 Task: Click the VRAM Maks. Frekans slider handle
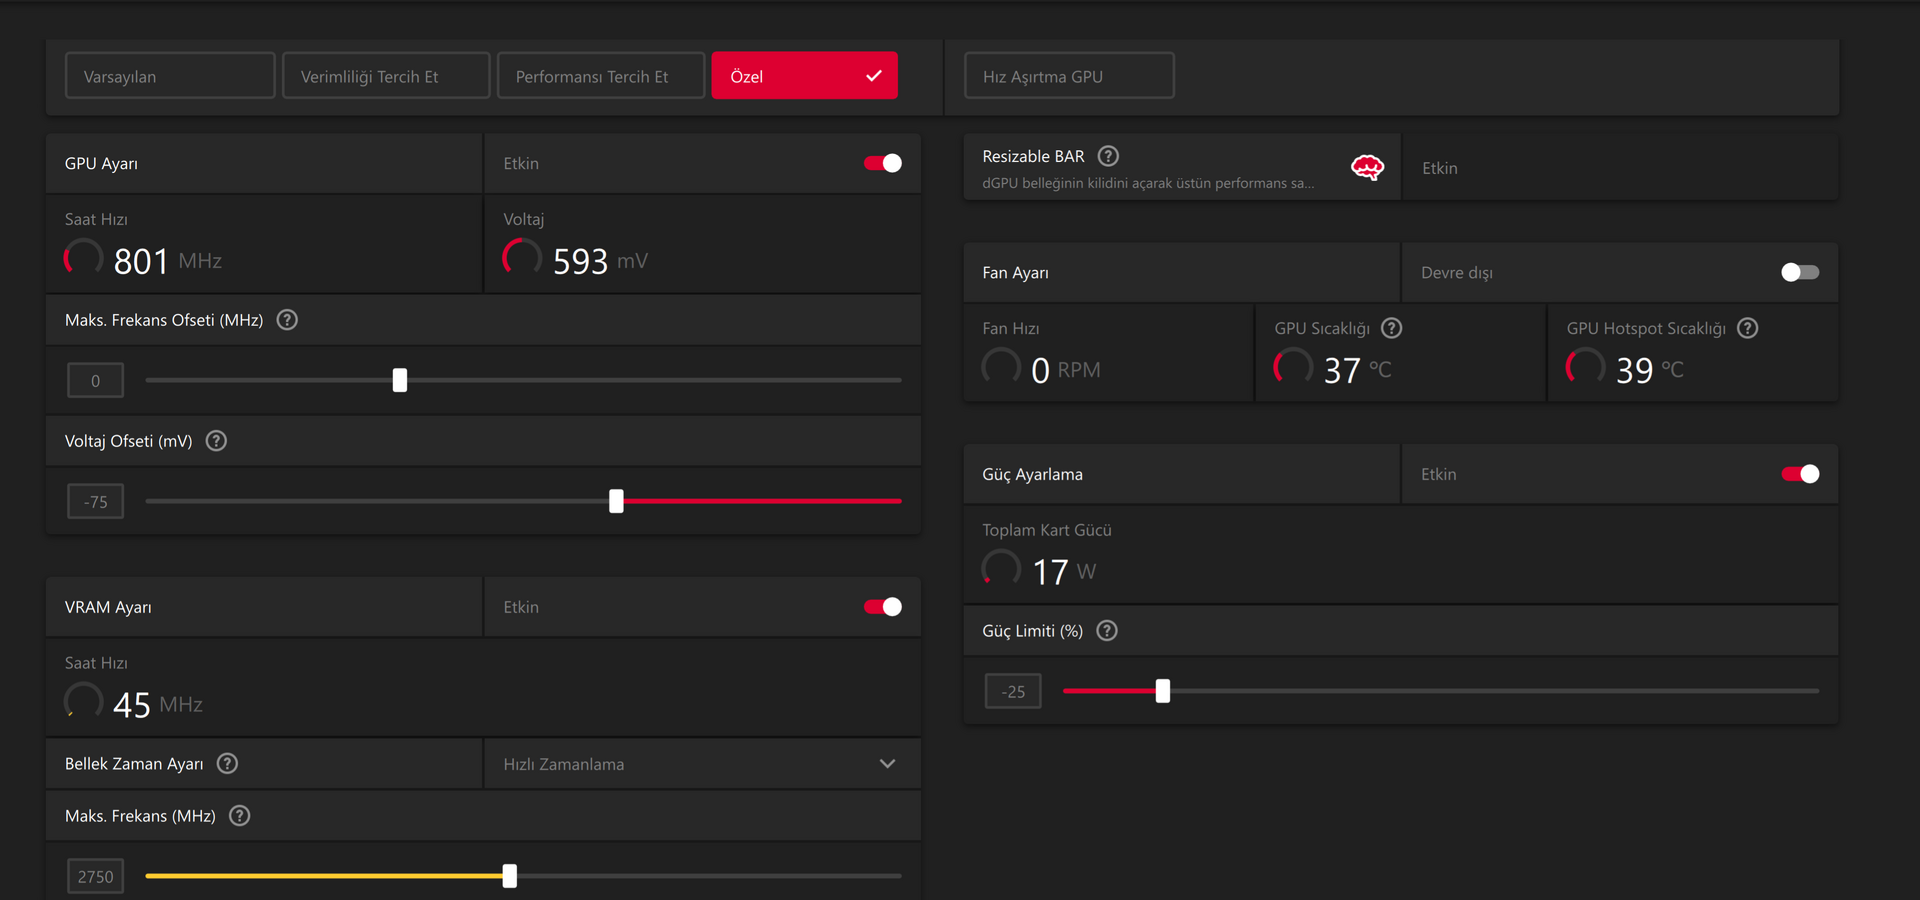(x=510, y=876)
